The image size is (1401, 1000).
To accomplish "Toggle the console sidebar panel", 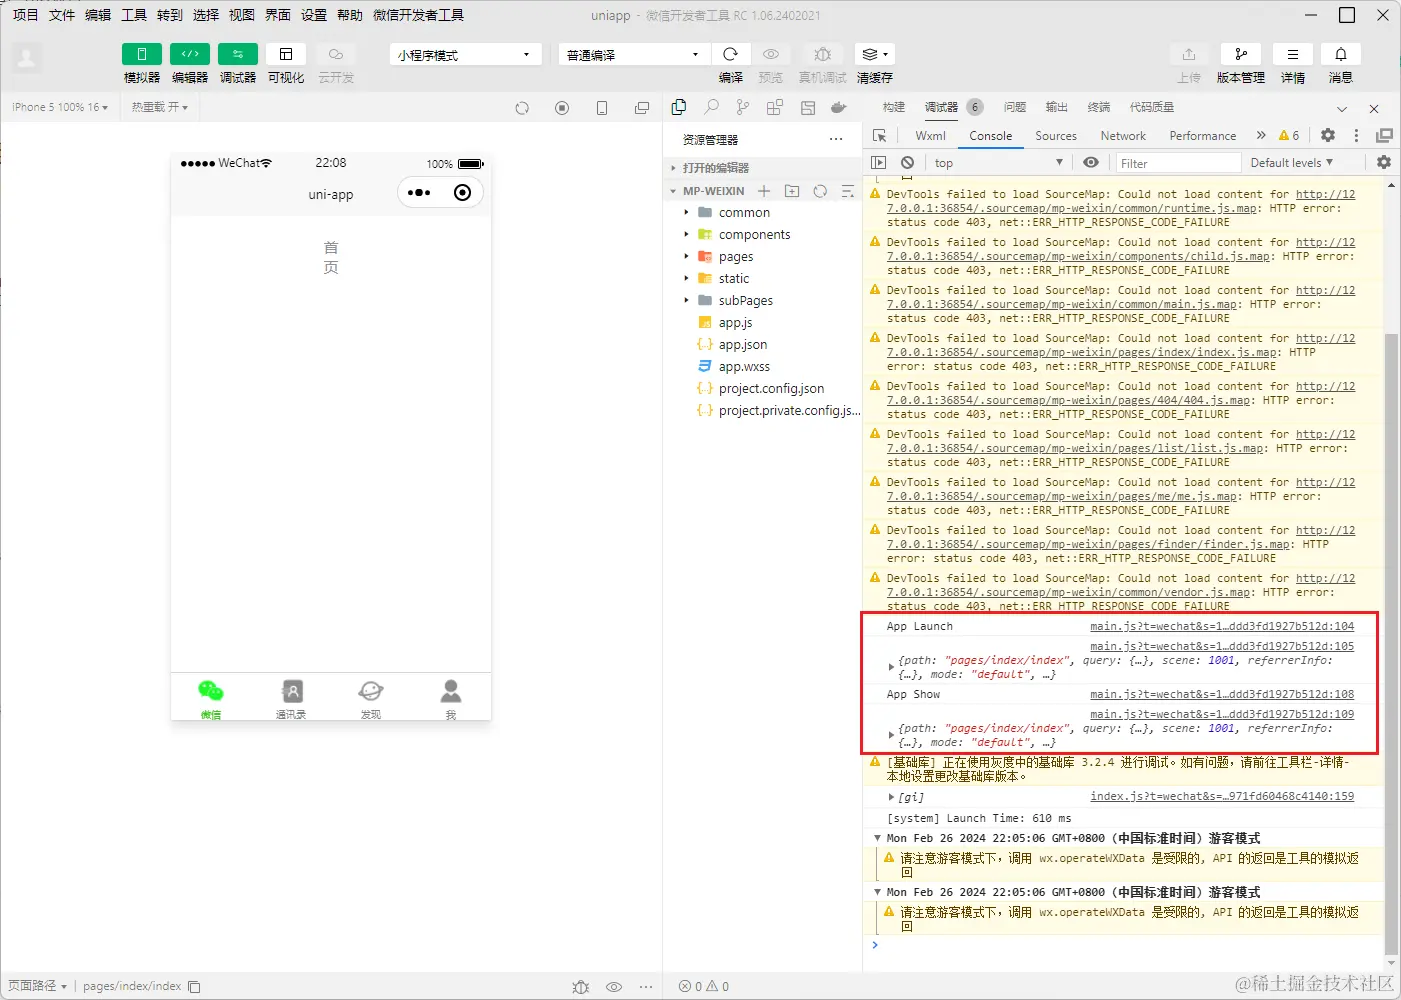I will 878,163.
